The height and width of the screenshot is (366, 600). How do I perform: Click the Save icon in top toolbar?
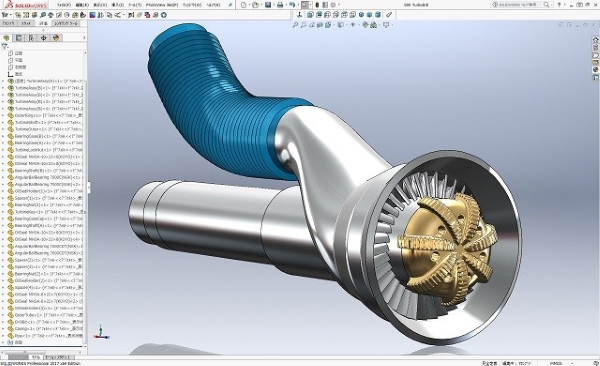click(x=268, y=5)
